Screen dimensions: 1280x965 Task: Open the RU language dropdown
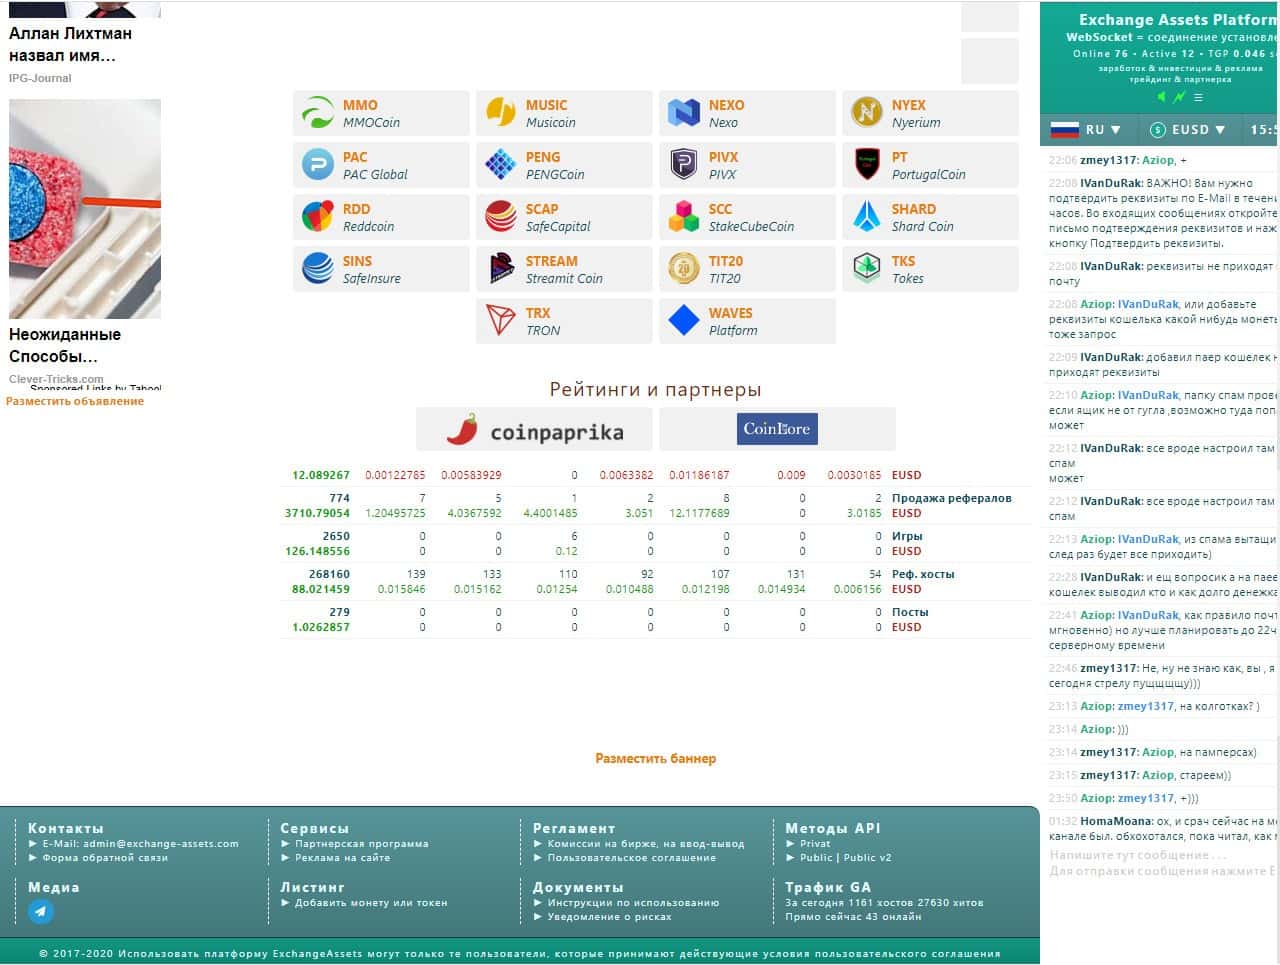click(x=1086, y=130)
